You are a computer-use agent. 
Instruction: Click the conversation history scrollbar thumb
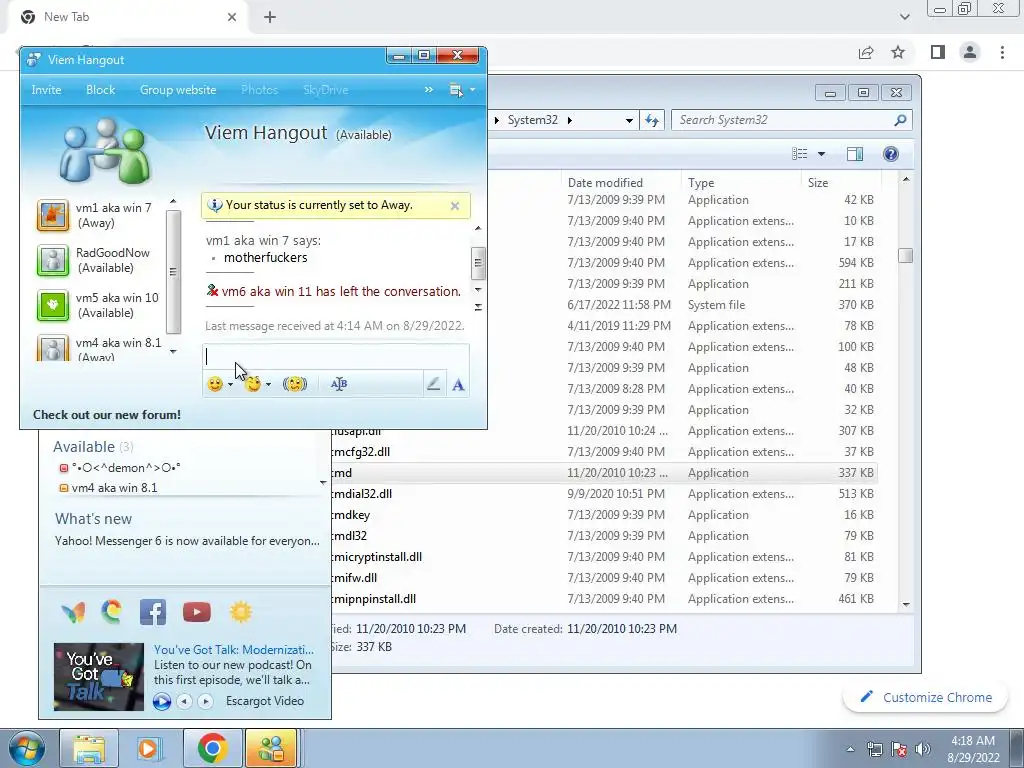pyautogui.click(x=477, y=263)
